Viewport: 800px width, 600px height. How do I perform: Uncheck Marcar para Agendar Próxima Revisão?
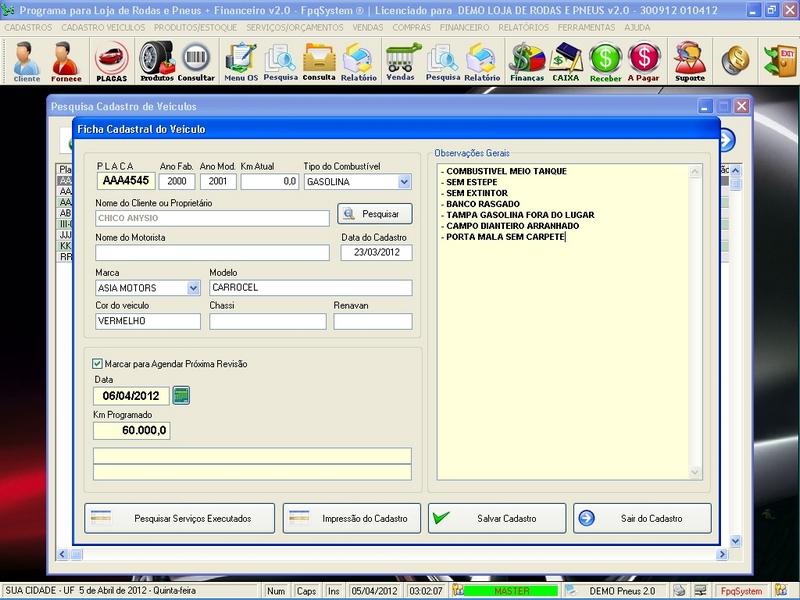[x=97, y=364]
